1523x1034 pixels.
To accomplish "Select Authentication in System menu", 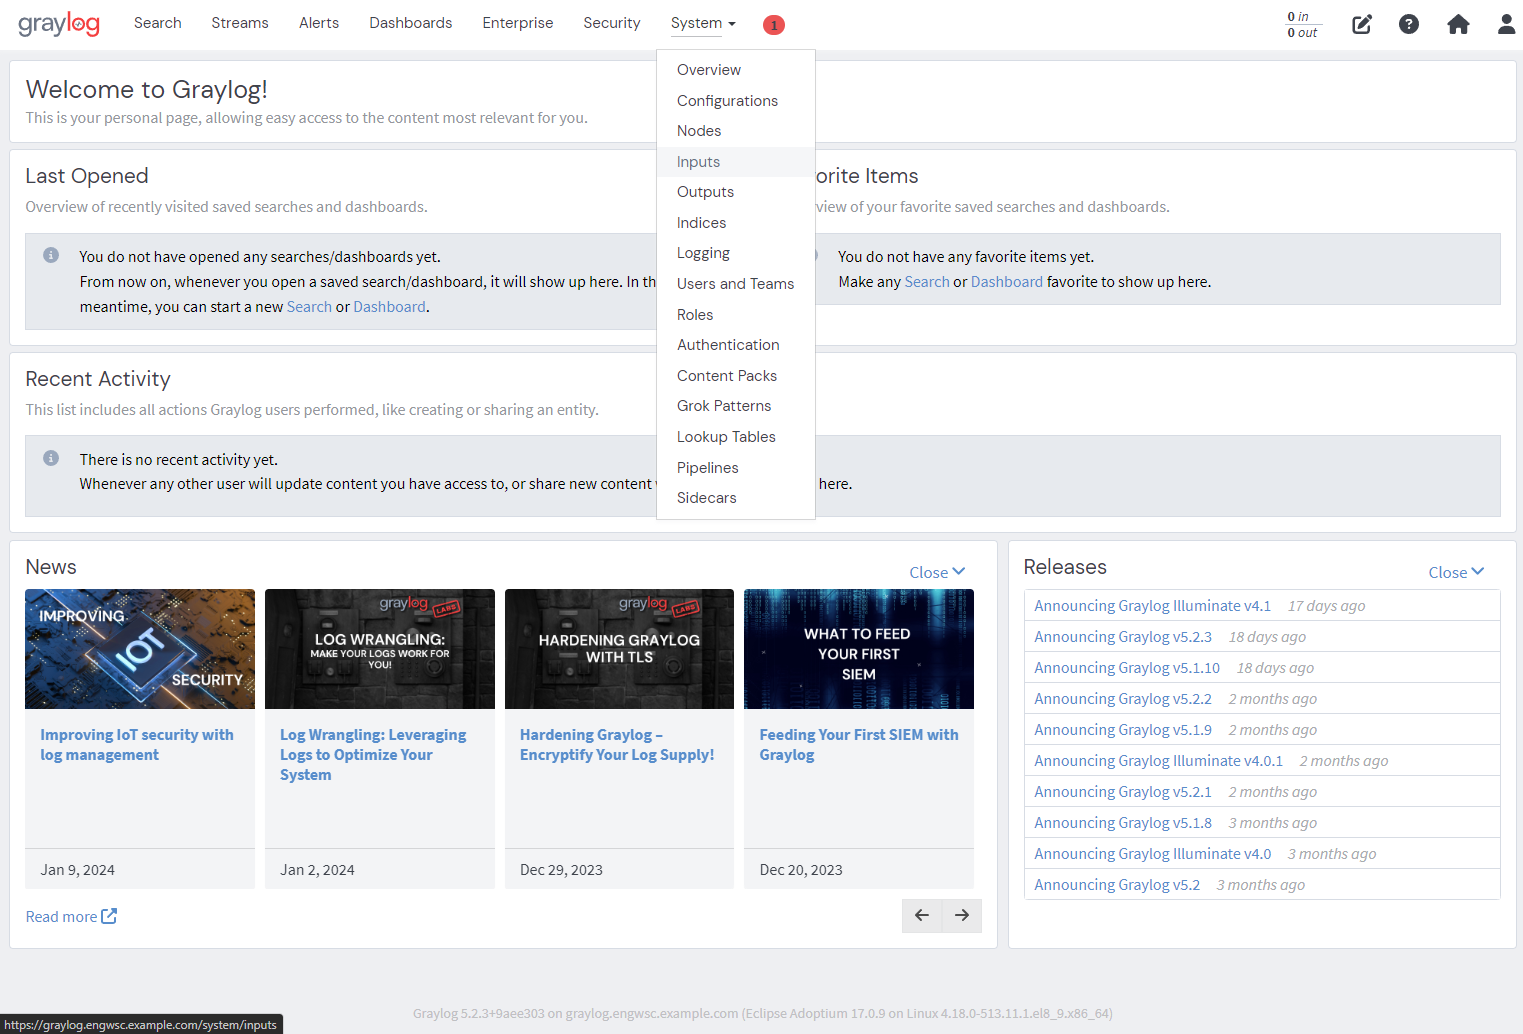I will (736, 345).
